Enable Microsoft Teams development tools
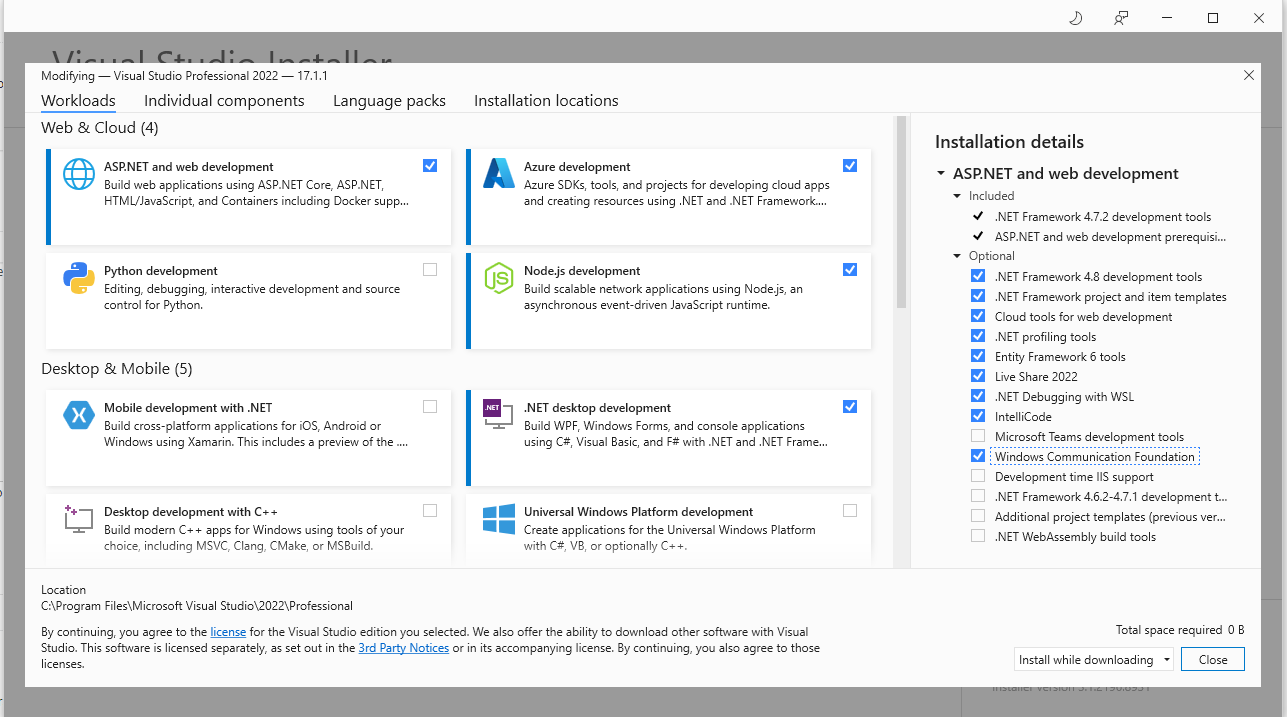This screenshot has width=1287, height=717. [x=977, y=435]
